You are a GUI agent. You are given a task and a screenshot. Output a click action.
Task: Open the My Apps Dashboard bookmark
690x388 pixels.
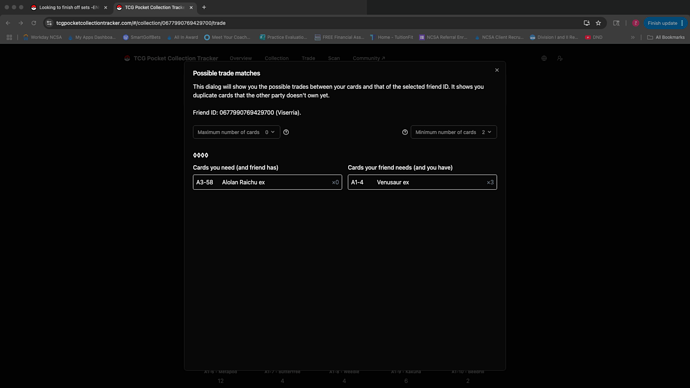[x=92, y=37]
